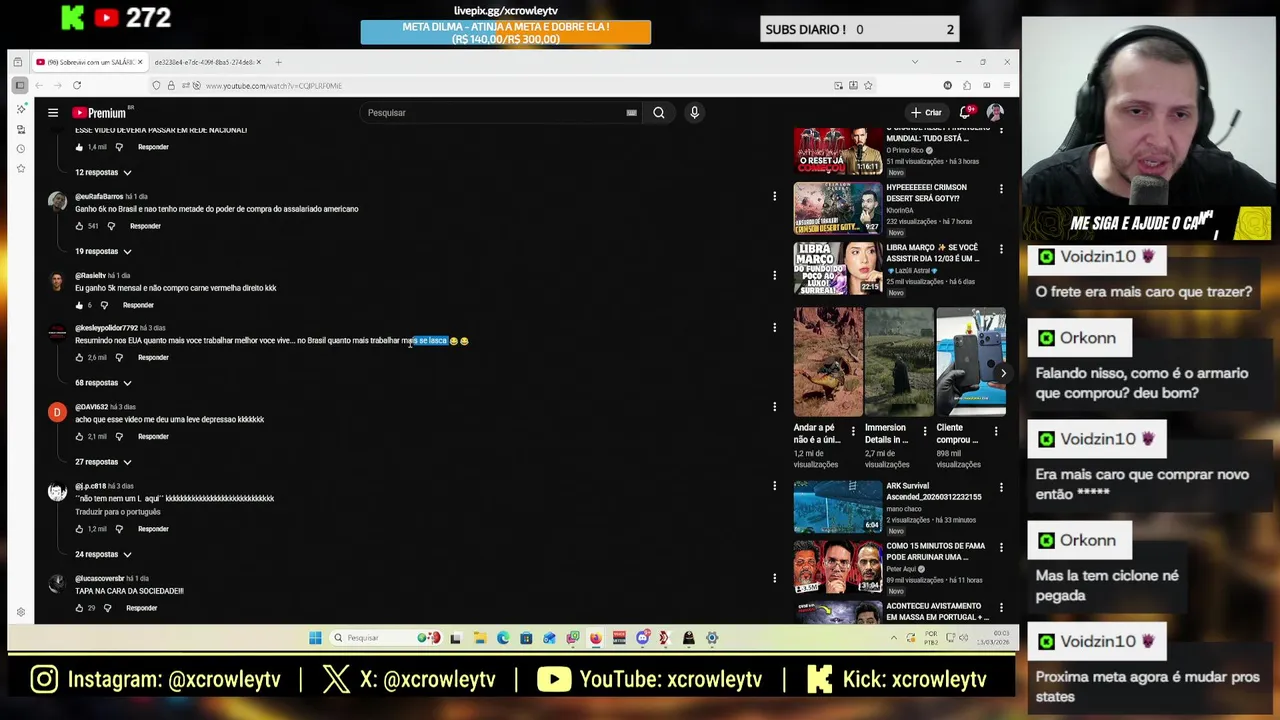The width and height of the screenshot is (1280, 720).
Task: Click the Windows Start button
Action: (x=315, y=638)
